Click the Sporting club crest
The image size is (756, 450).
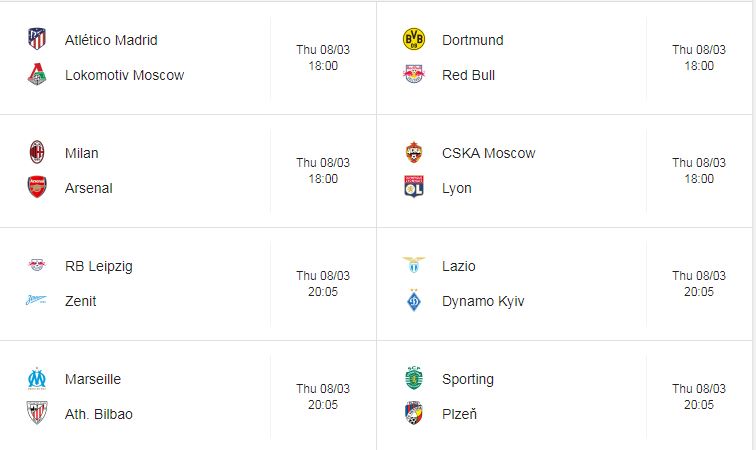click(414, 379)
